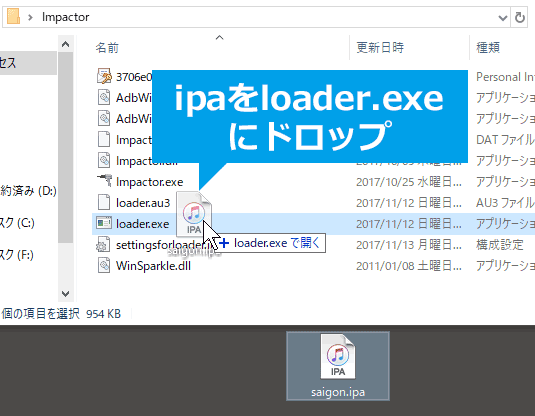This screenshot has width=535, height=416.
Task: Open the address bar history dropdown
Action: point(502,17)
